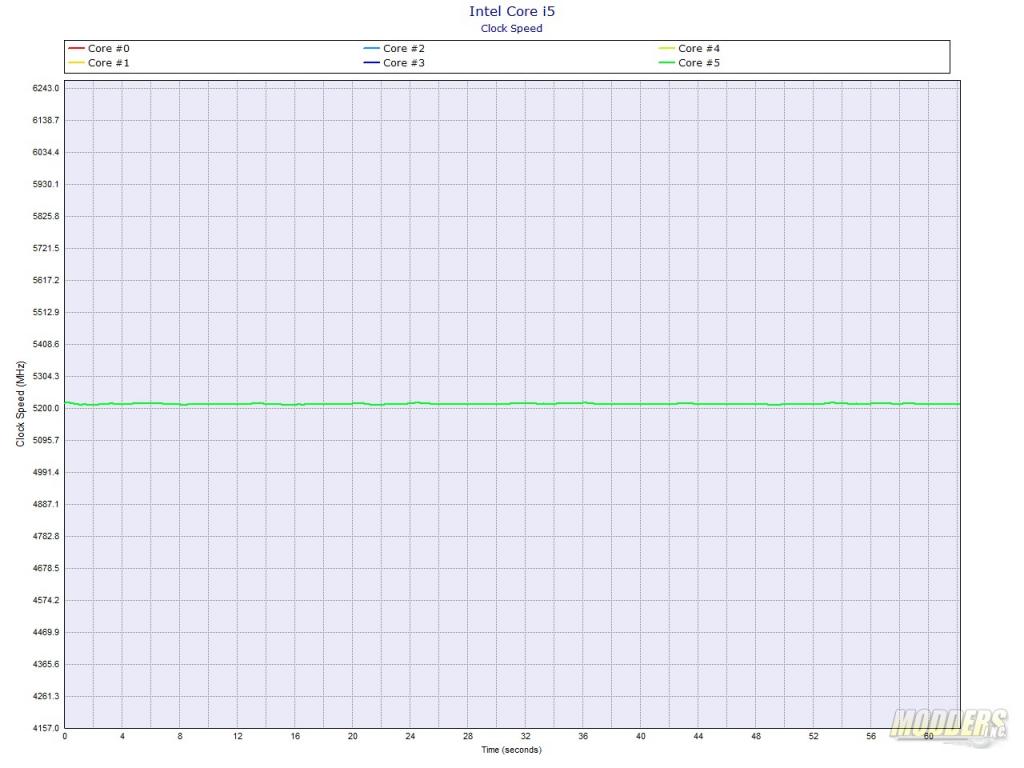The image size is (1024, 768).
Task: Click the 24 tick on the time axis
Action: [x=410, y=736]
